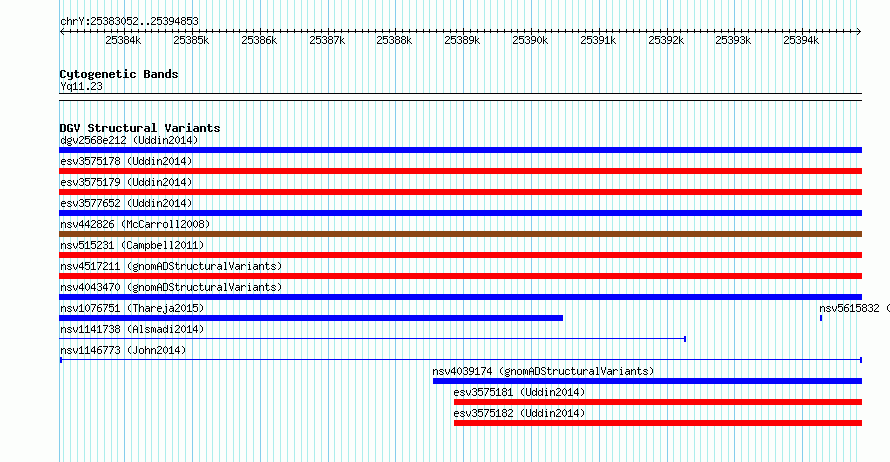The height and width of the screenshot is (462, 890).
Task: Click the right arrowhead of the ruler
Action: click(859, 32)
